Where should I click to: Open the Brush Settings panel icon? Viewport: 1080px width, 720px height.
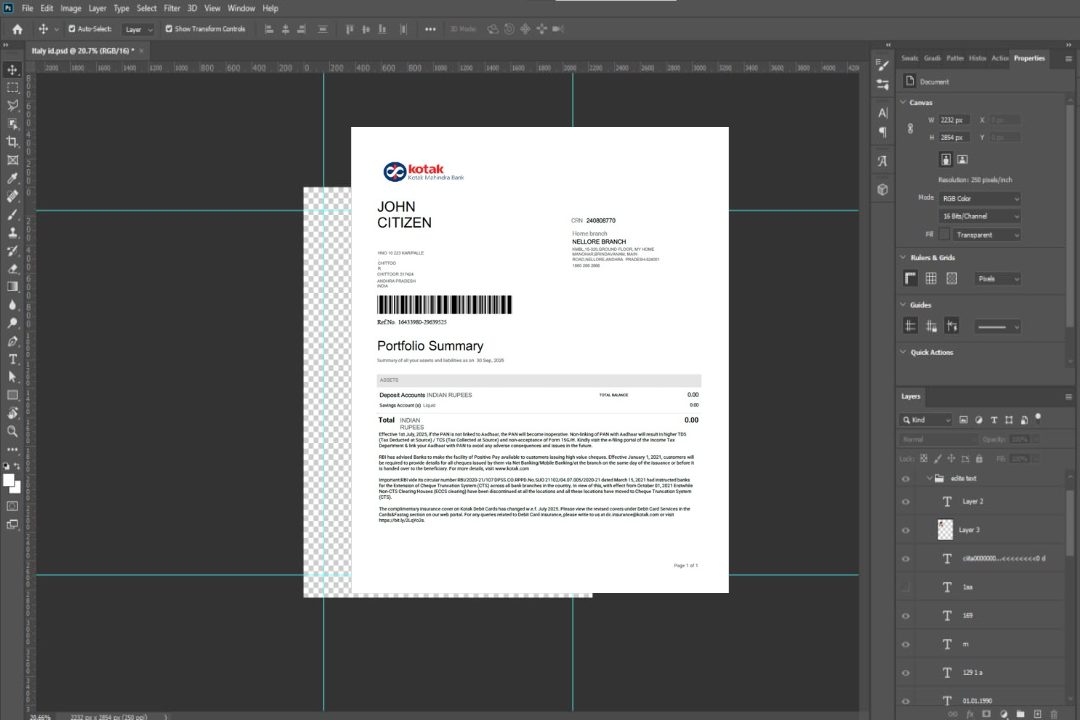[883, 65]
